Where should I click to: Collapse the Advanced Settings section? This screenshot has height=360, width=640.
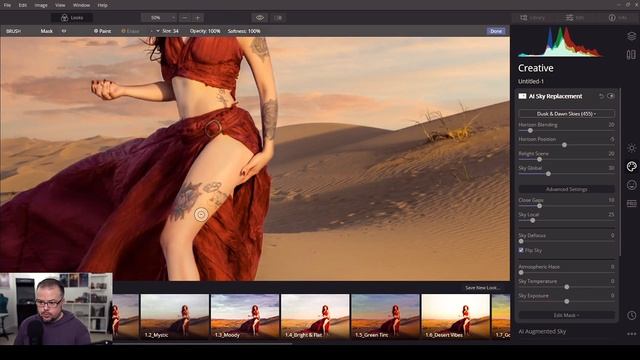(x=566, y=189)
